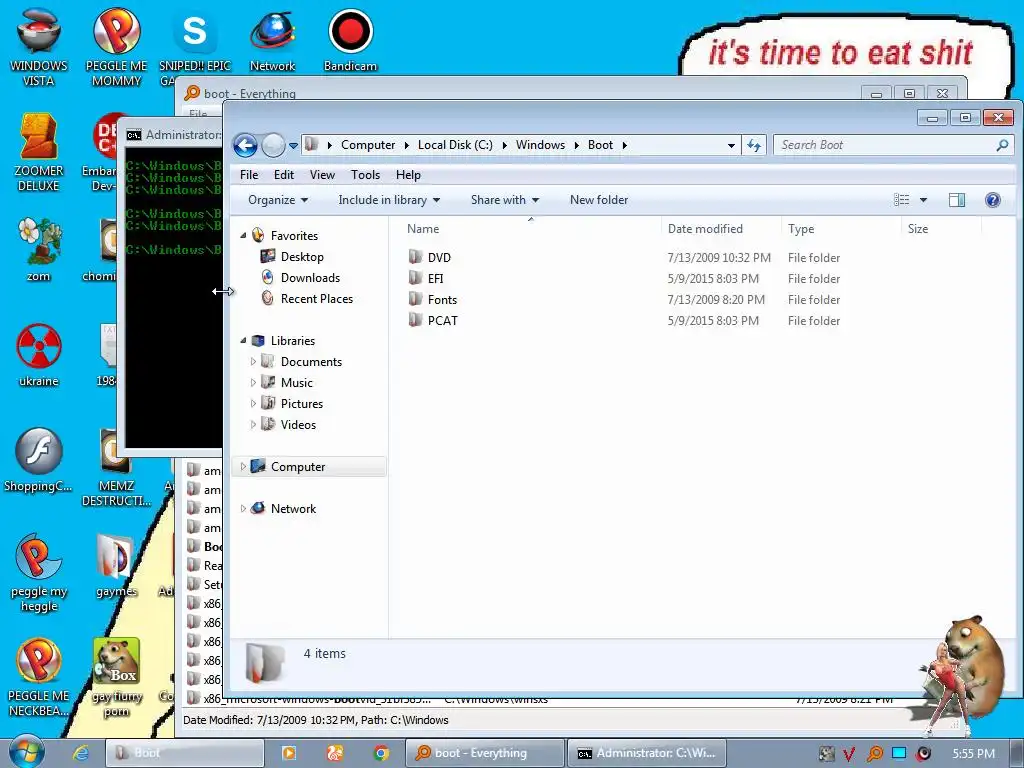
Task: Open the ukraine desktop icon
Action: (x=39, y=355)
